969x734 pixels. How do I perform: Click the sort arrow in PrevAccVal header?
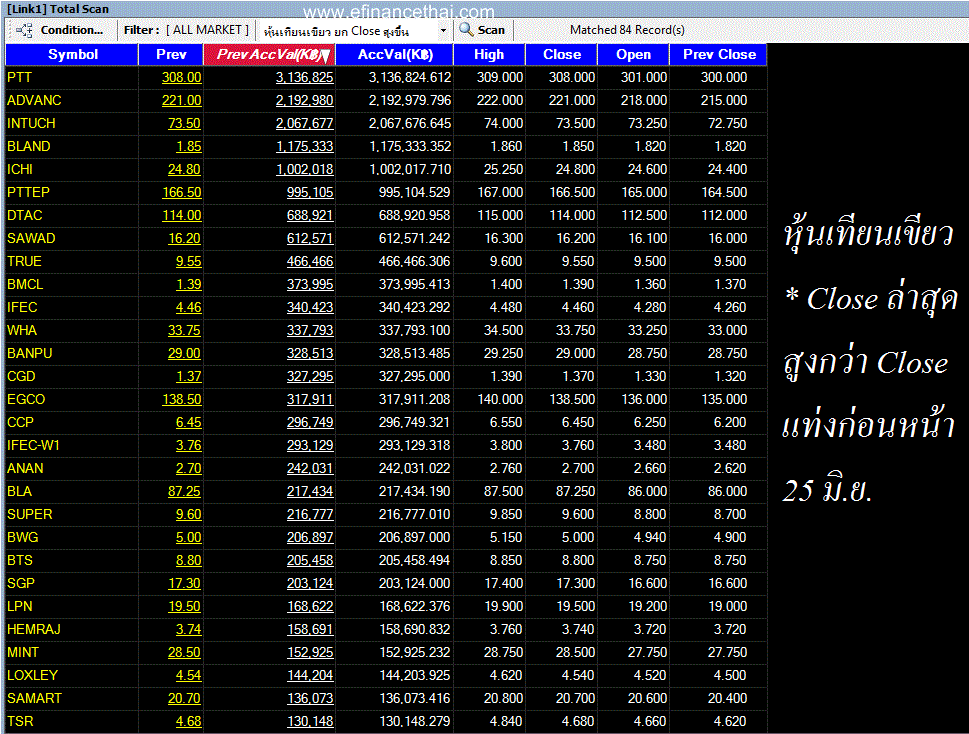tap(326, 57)
